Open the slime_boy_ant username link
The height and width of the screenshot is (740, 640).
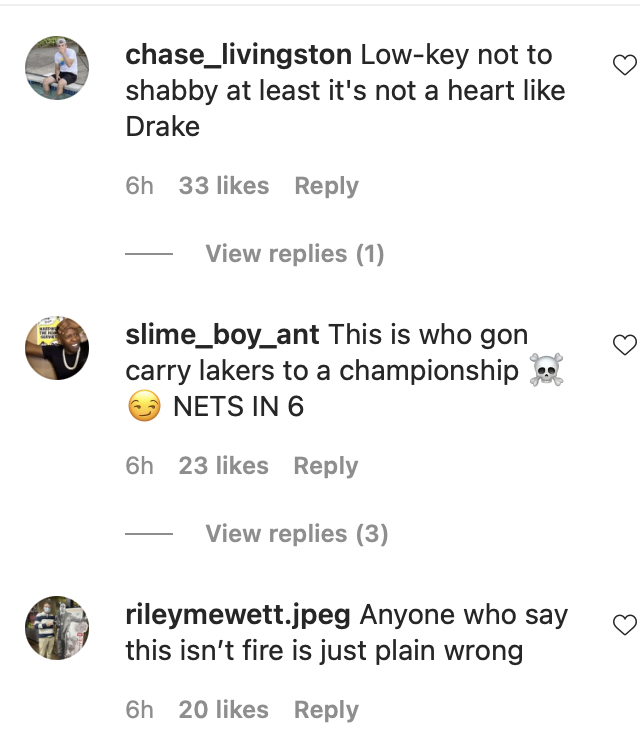[x=222, y=335]
